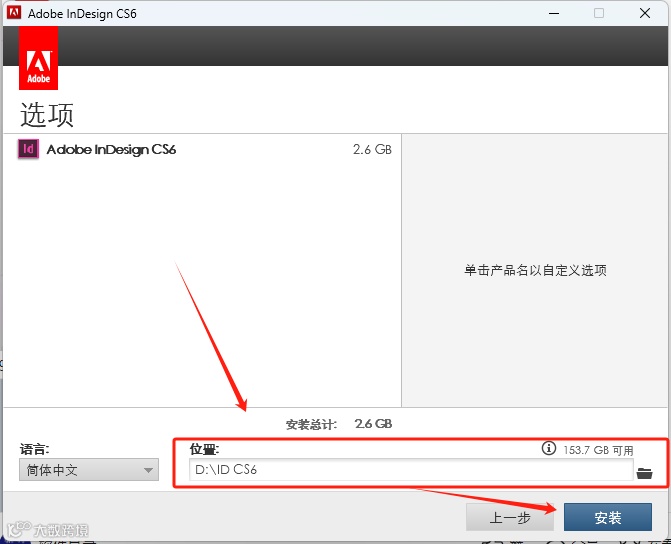The image size is (671, 544).
Task: Click the 2.6 GB product size value
Action: pyautogui.click(x=372, y=149)
